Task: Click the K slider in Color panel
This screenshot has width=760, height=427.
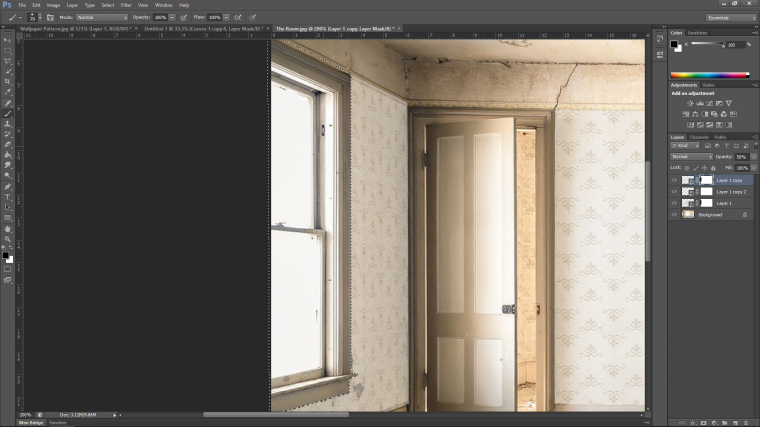Action: tap(708, 44)
